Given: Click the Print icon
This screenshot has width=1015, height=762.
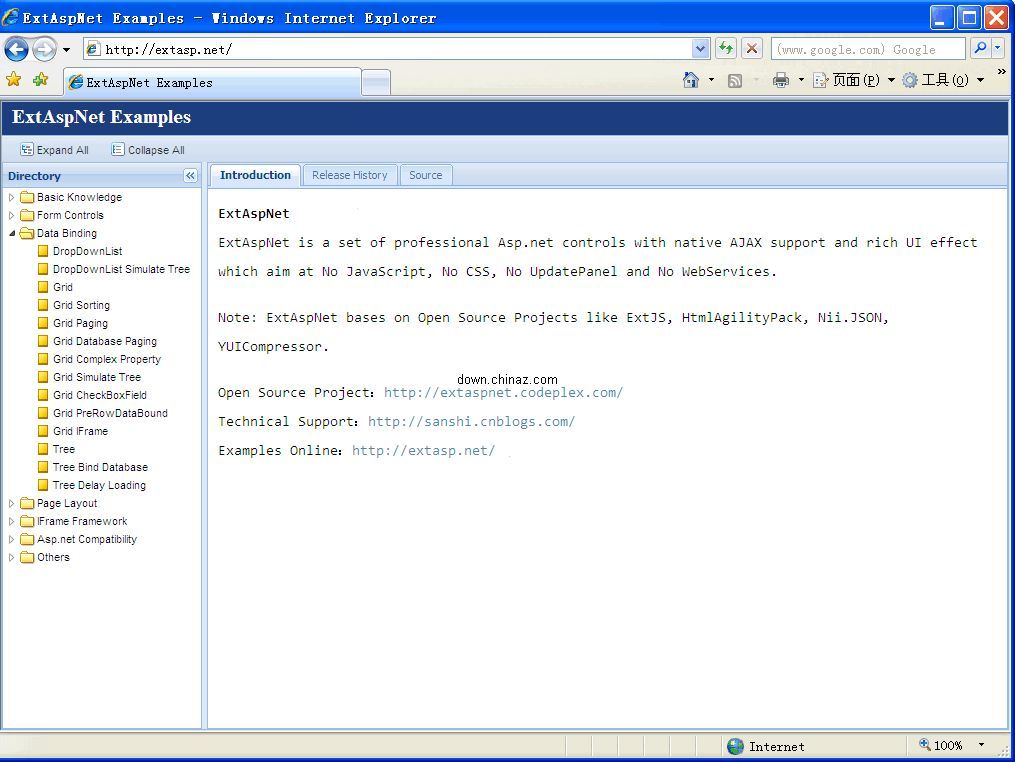Looking at the screenshot, I should point(781,80).
